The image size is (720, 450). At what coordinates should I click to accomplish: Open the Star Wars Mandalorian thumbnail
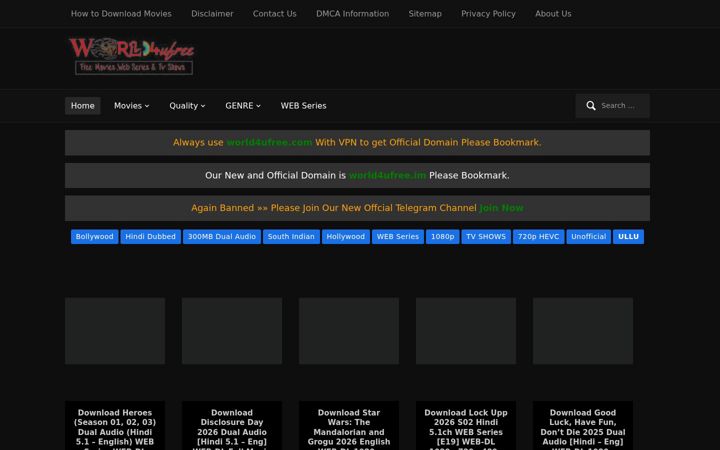click(349, 331)
